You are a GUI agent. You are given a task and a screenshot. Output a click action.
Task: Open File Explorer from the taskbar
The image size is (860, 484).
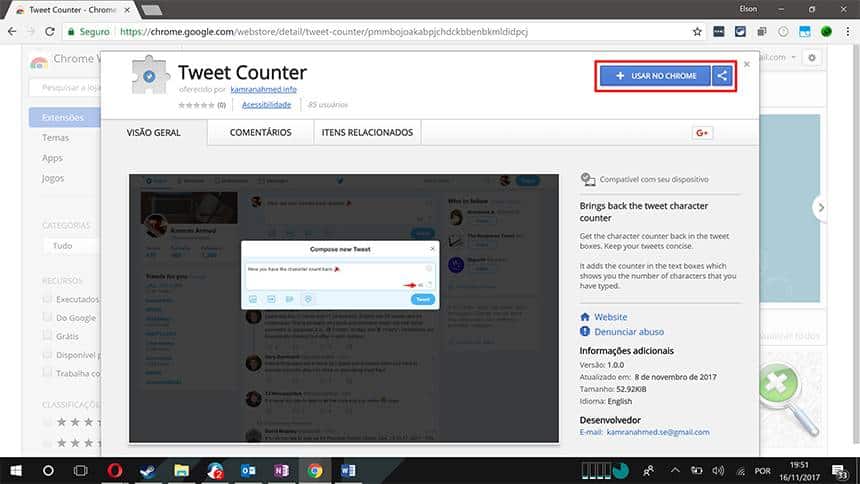[x=182, y=471]
